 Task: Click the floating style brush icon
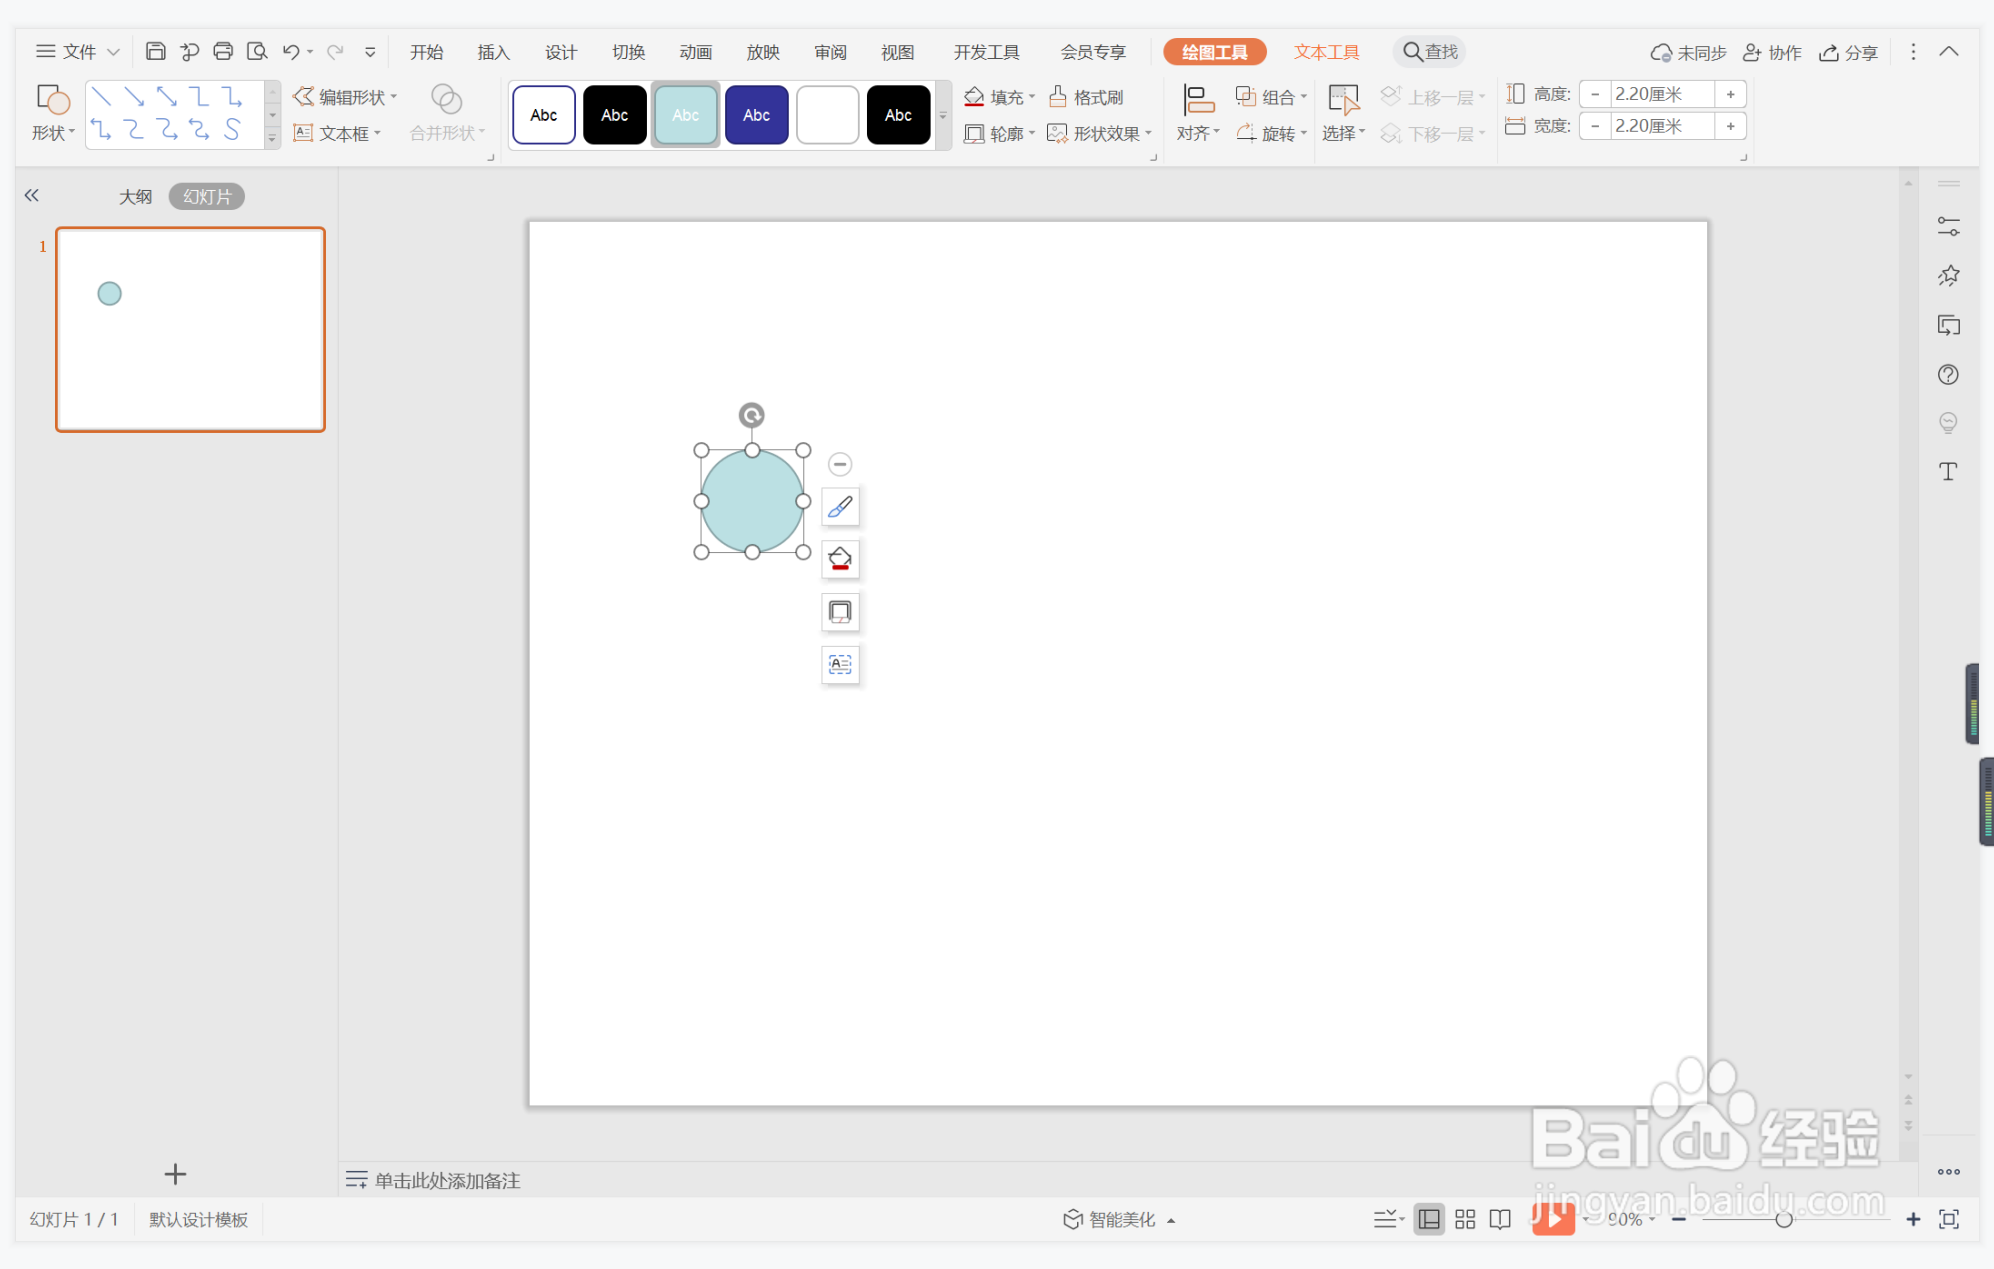point(840,507)
